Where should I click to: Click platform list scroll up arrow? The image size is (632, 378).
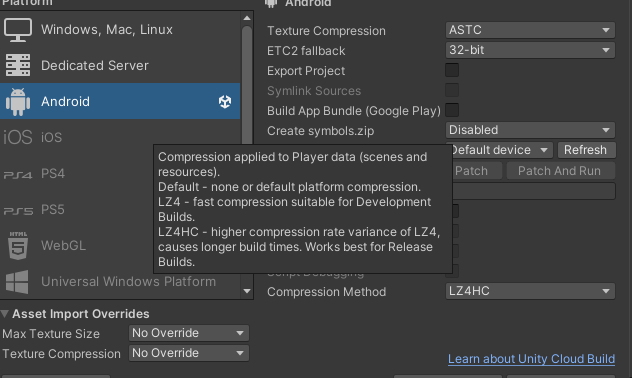click(247, 18)
